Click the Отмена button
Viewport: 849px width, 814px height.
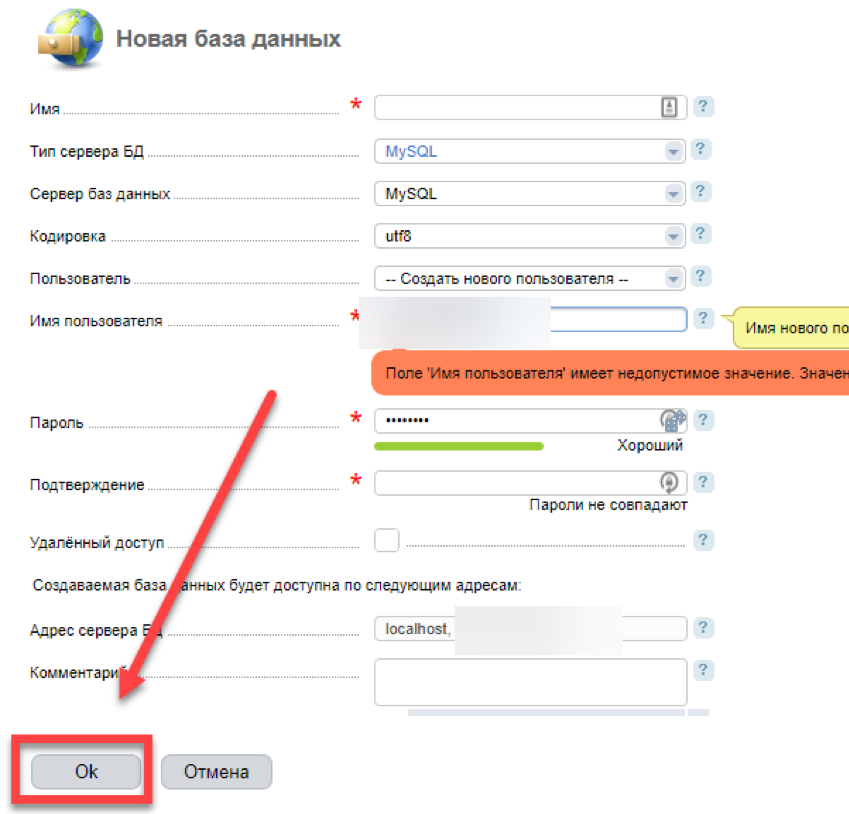tap(217, 771)
